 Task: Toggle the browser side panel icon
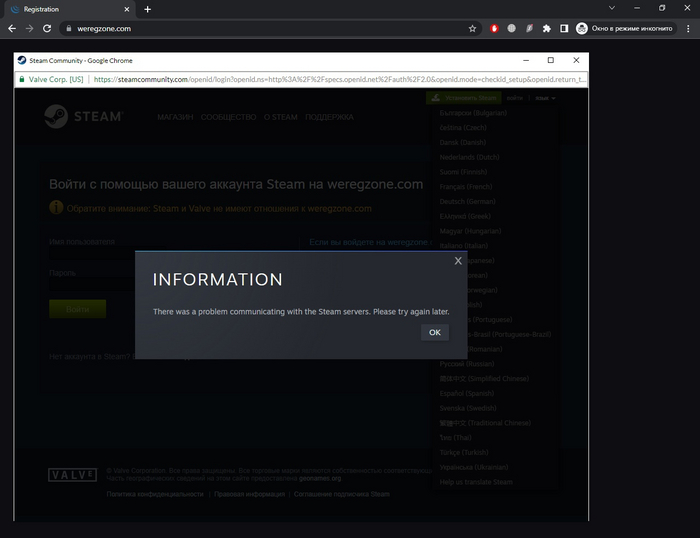click(564, 29)
